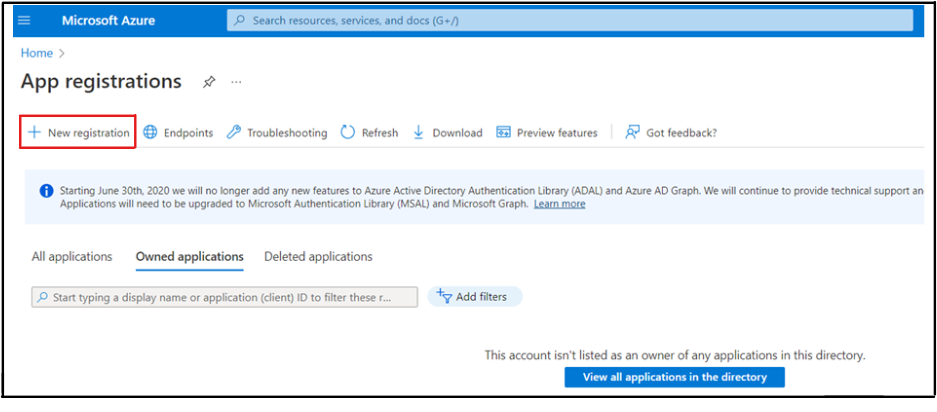Switch to Deleted applications tab
Image resolution: width=937 pixels, height=412 pixels.
coord(319,257)
